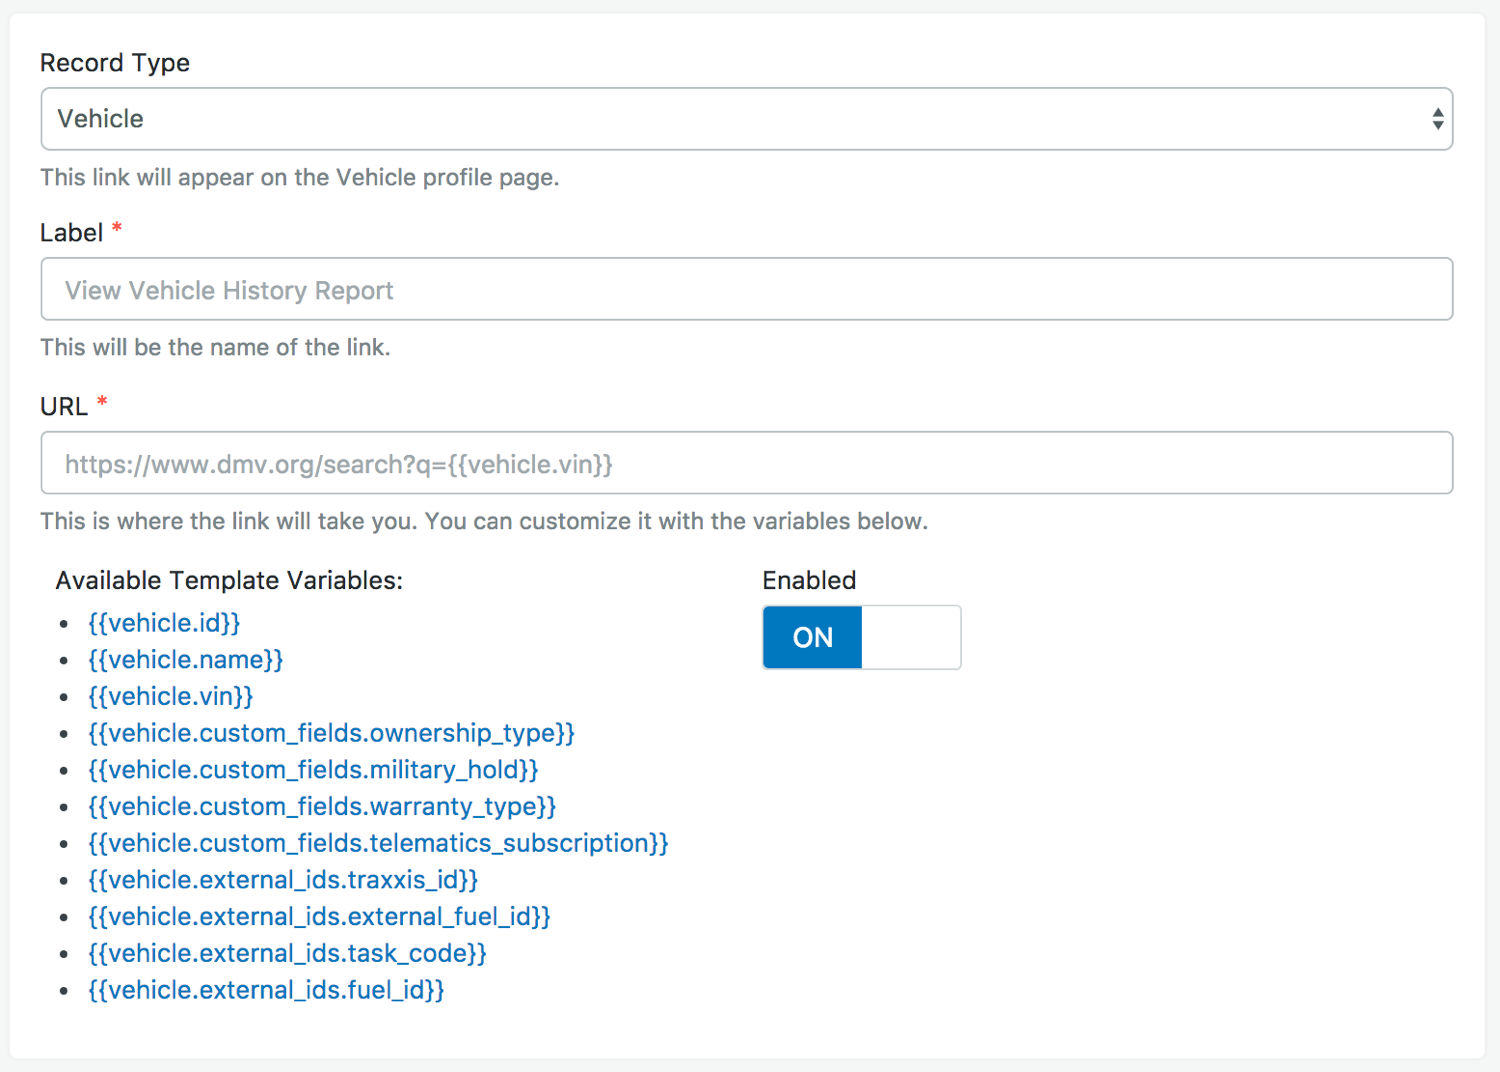
Task: Click the external_fuel_id variable link
Action: [x=319, y=917]
